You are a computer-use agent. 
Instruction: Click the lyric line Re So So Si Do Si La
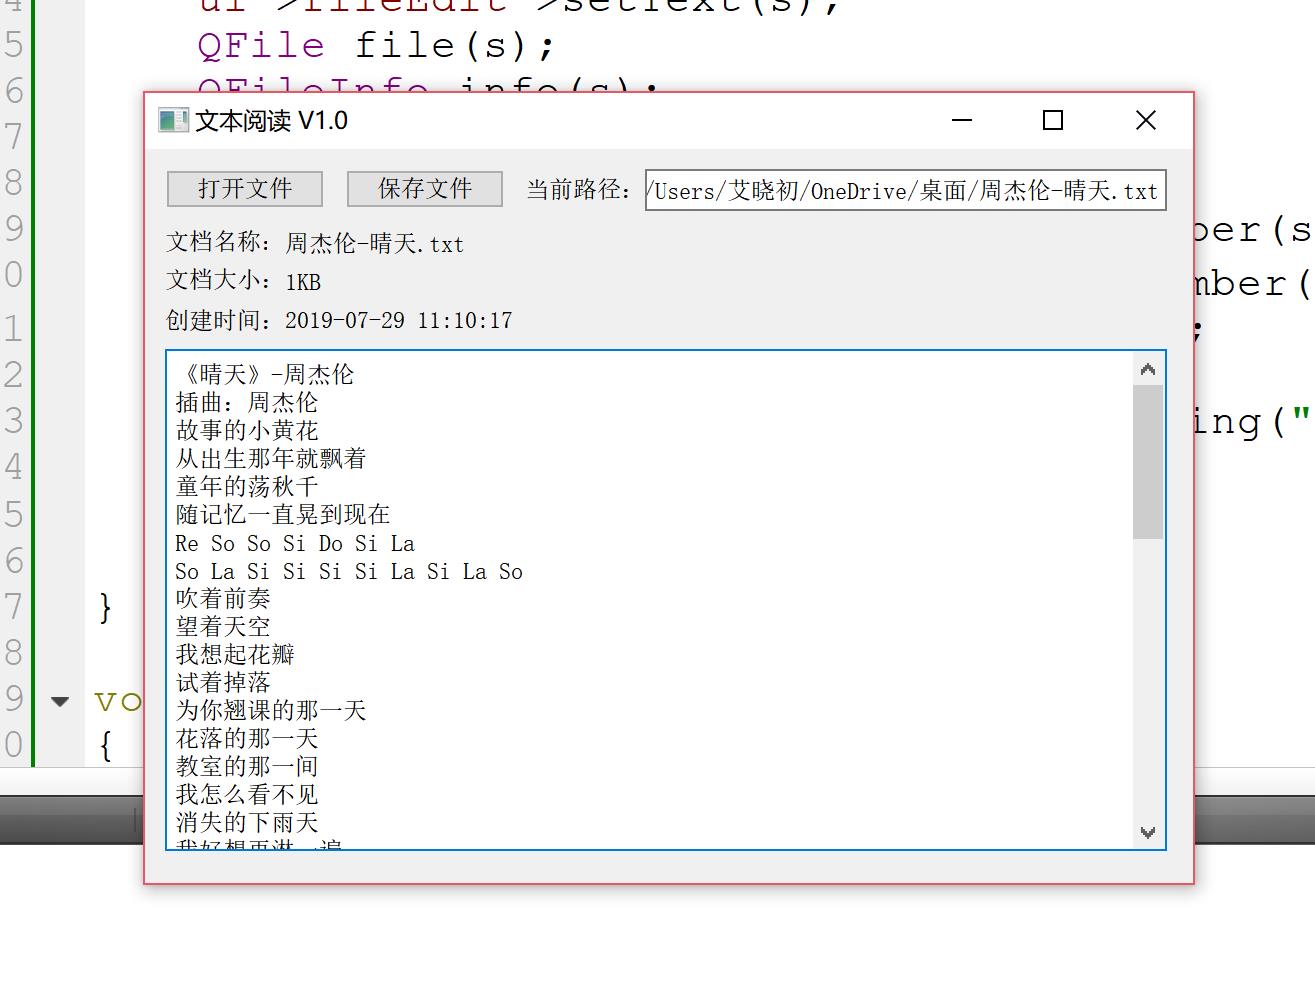(294, 543)
